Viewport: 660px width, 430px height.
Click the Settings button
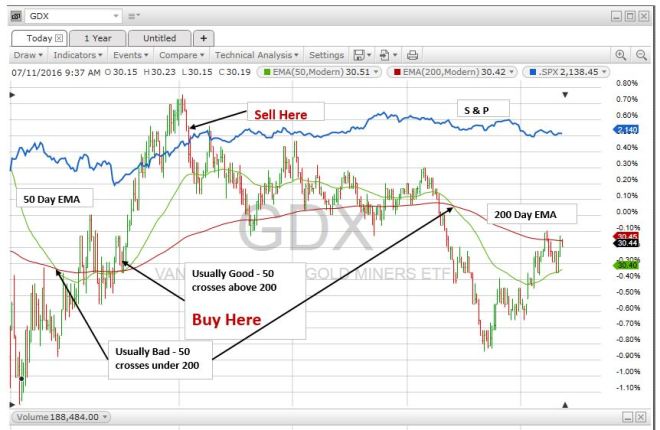(x=326, y=55)
